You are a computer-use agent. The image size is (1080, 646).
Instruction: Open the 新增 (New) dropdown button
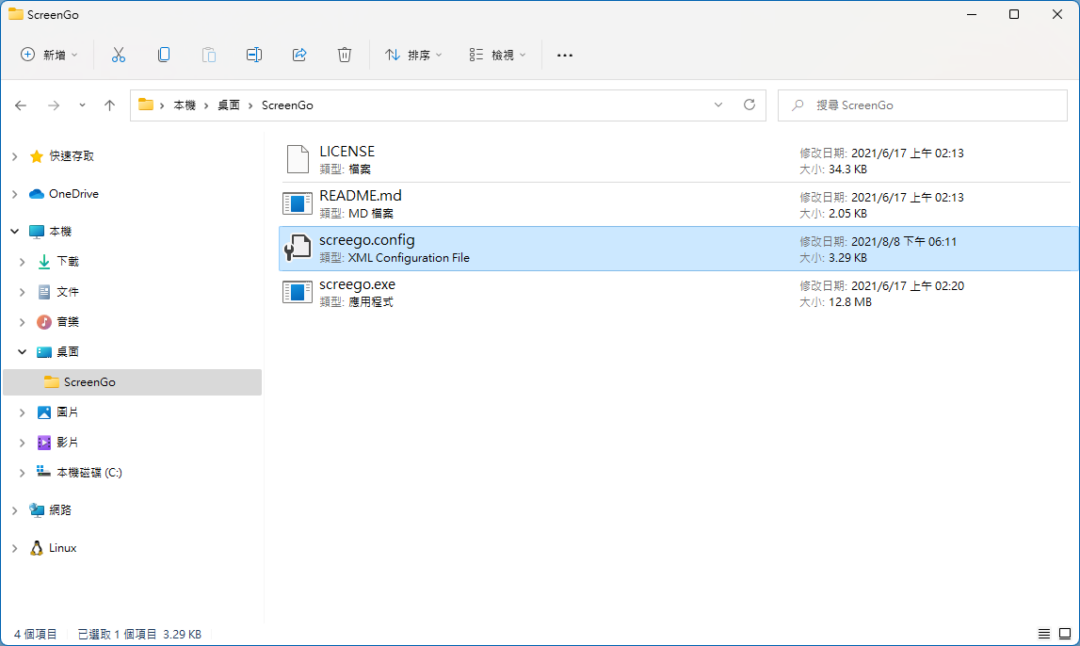pyautogui.click(x=49, y=55)
